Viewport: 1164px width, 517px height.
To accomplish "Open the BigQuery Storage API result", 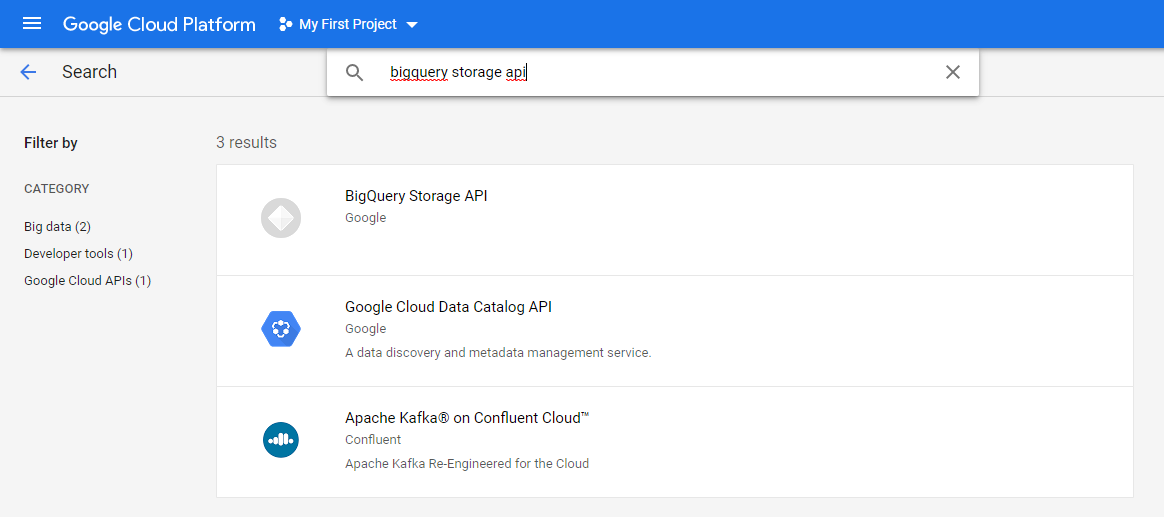I will (675, 220).
